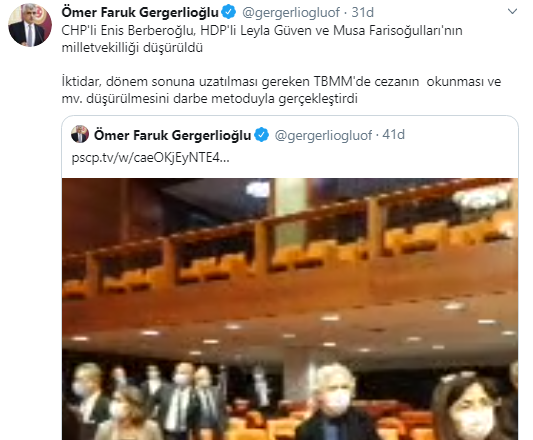Open the quoted tweet via the 41d timestamp

coord(394,135)
